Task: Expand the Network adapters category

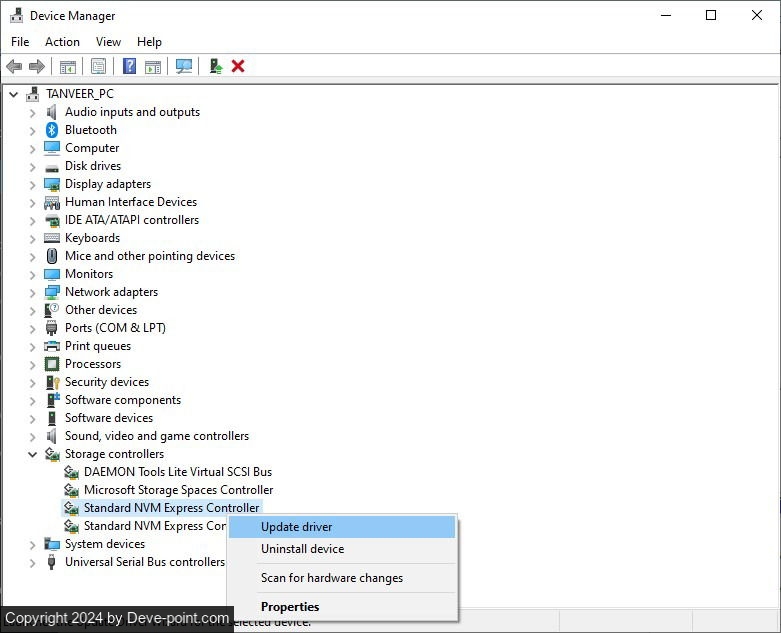Action: tap(33, 292)
